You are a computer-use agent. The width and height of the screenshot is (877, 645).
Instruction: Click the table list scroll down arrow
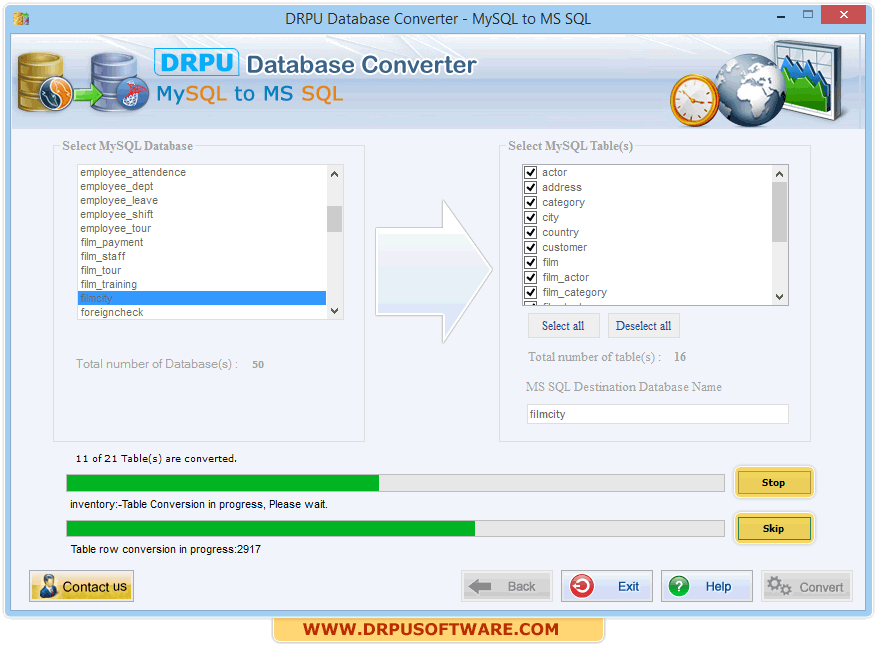(780, 297)
